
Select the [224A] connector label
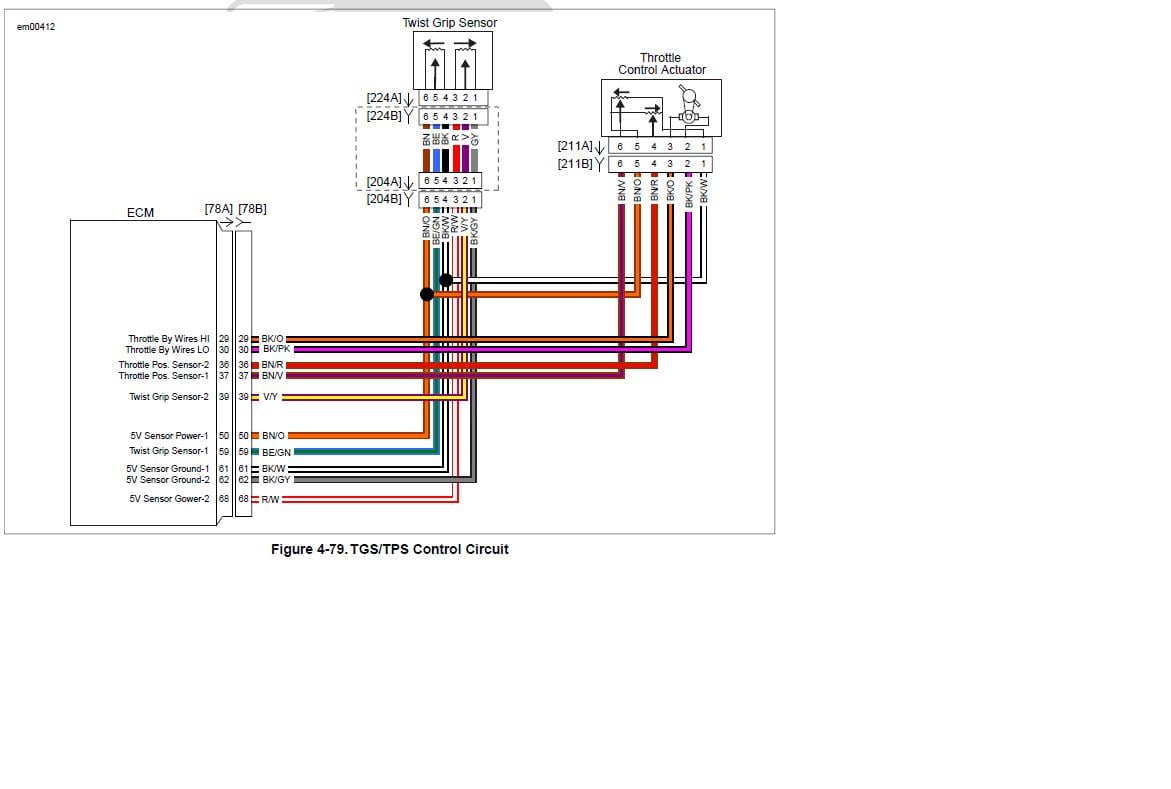coord(384,98)
